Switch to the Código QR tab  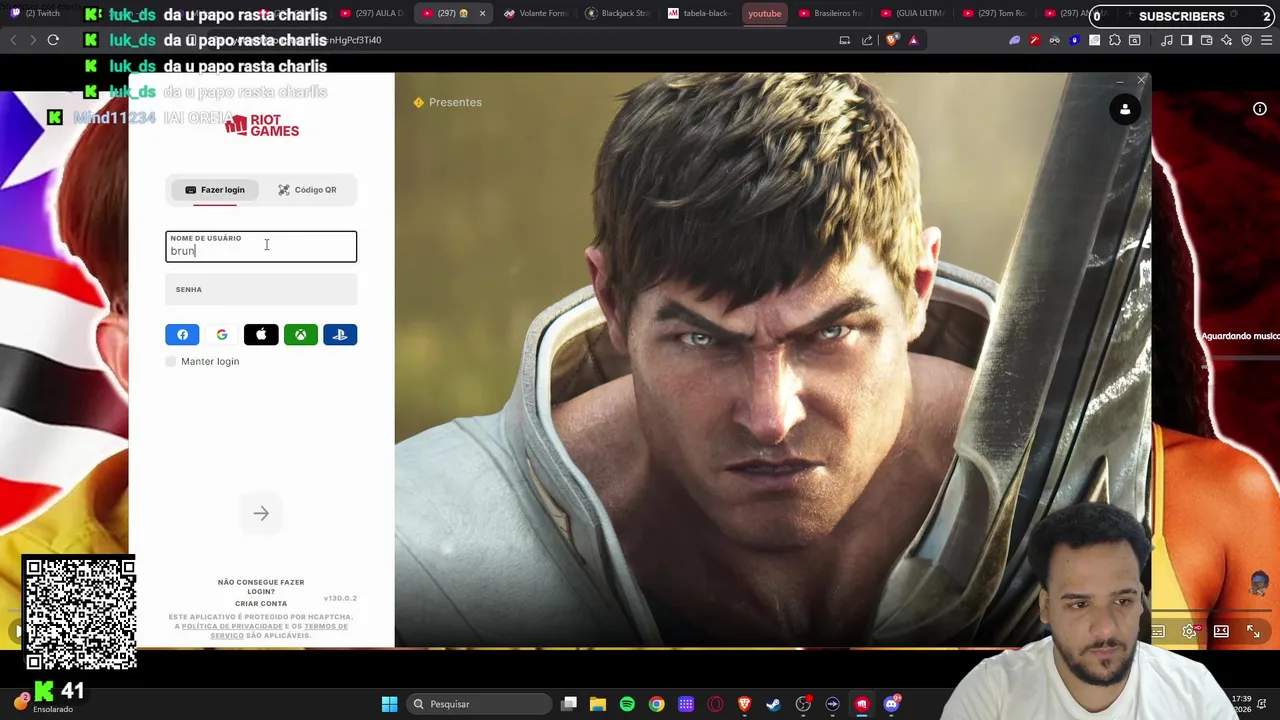click(x=307, y=190)
